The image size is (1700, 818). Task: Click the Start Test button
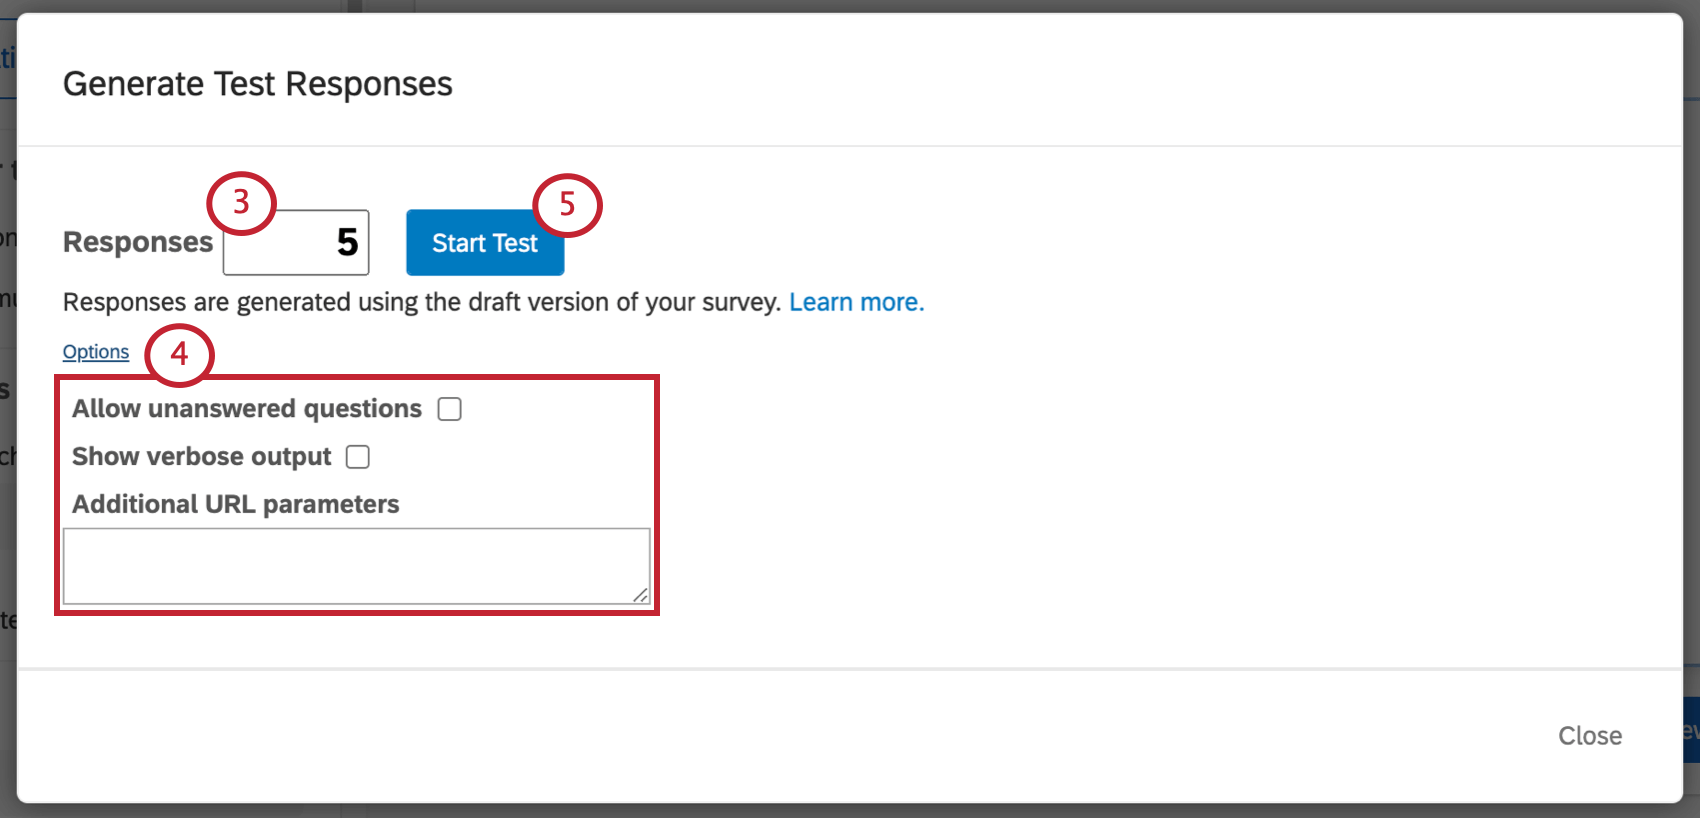(485, 243)
